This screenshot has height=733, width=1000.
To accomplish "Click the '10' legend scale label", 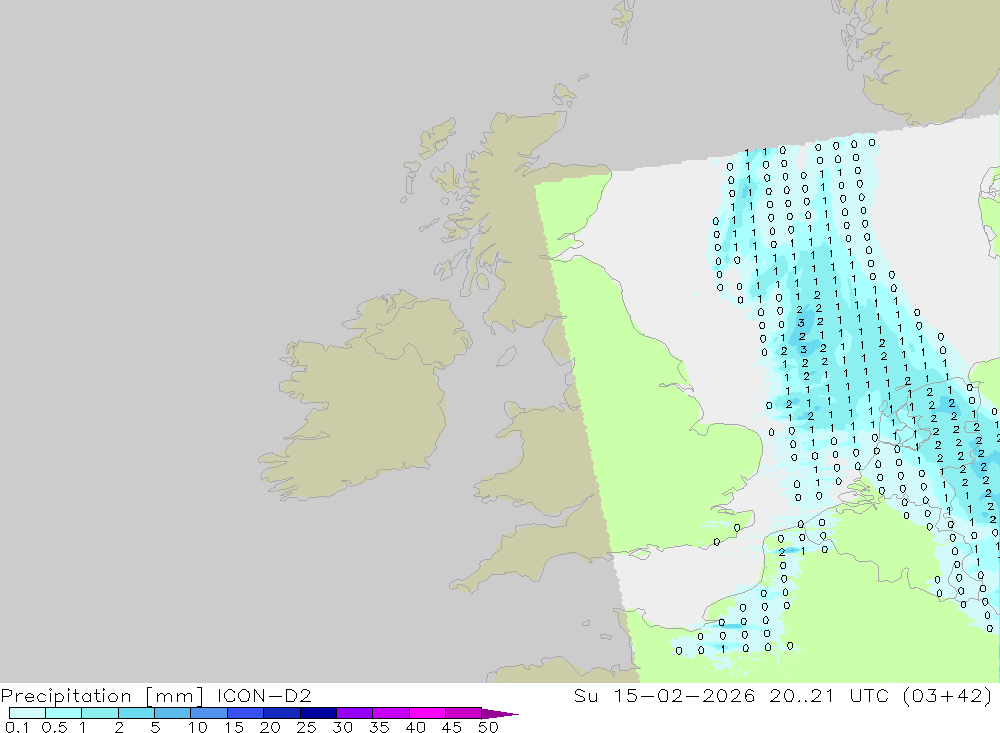I will [x=198, y=727].
